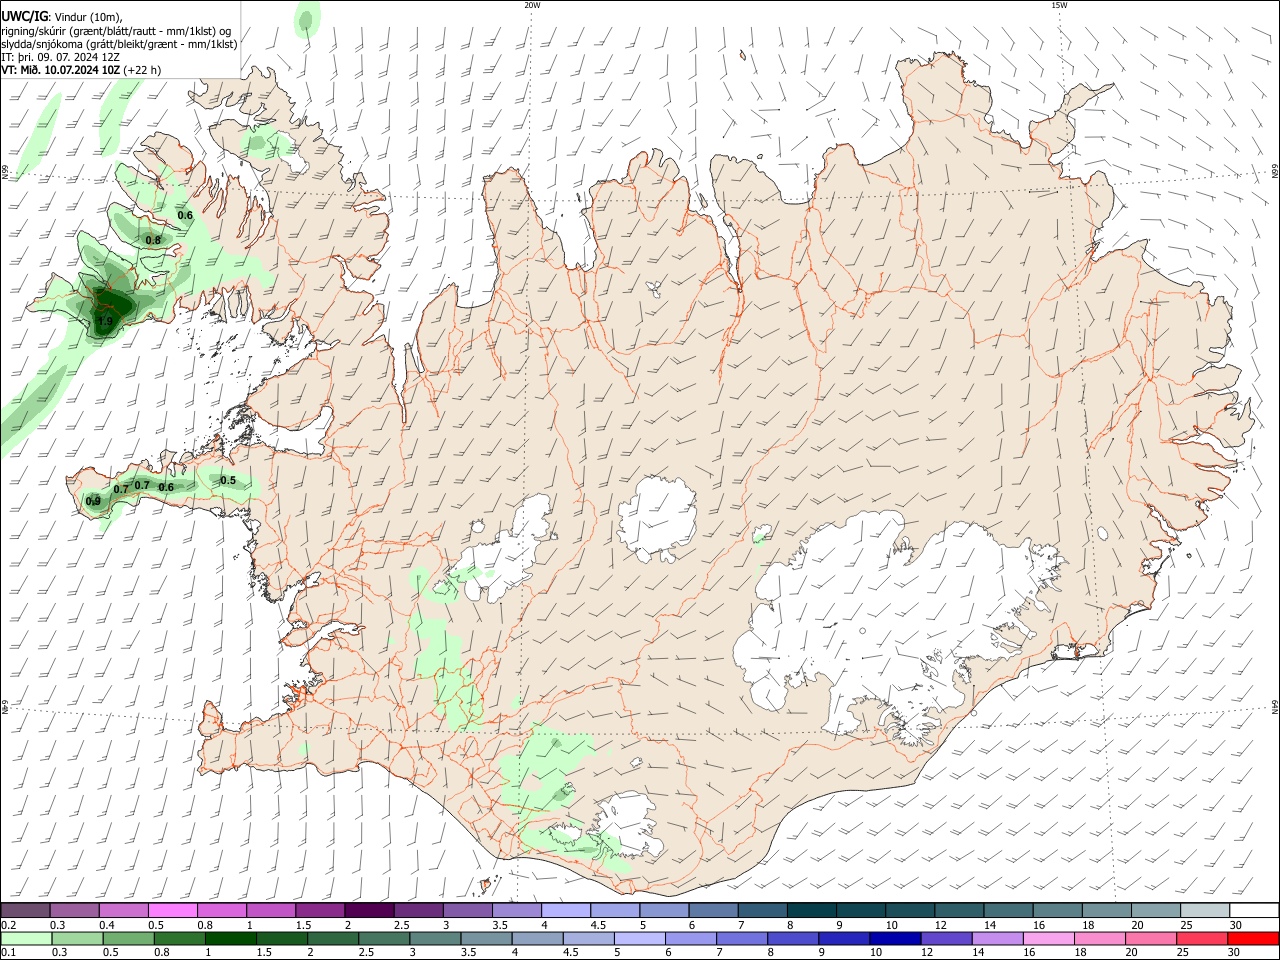
Task: Click the 1.9 rainfall value on the map
Action: pyautogui.click(x=105, y=321)
